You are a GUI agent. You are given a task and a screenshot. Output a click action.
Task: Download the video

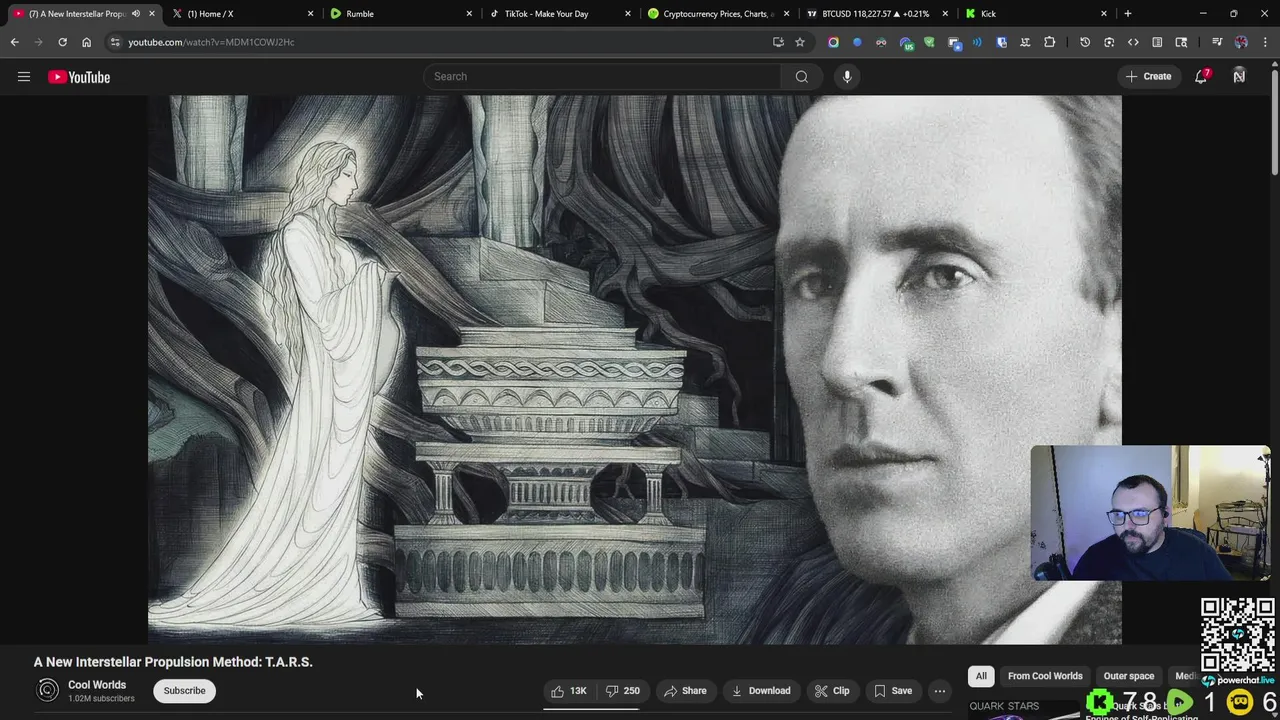click(x=761, y=691)
